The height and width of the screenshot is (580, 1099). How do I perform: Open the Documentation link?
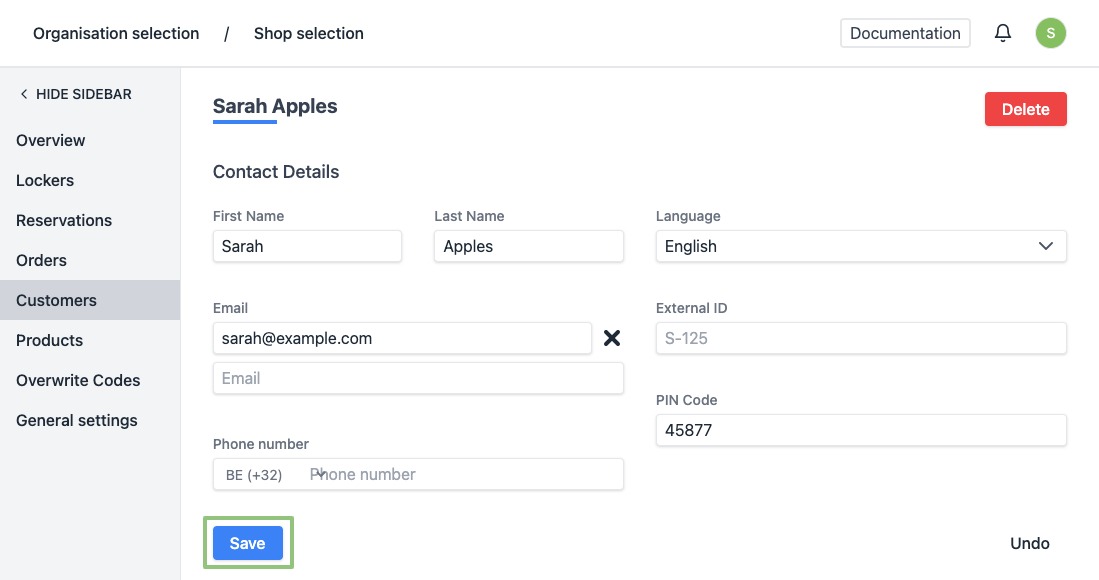tap(905, 33)
